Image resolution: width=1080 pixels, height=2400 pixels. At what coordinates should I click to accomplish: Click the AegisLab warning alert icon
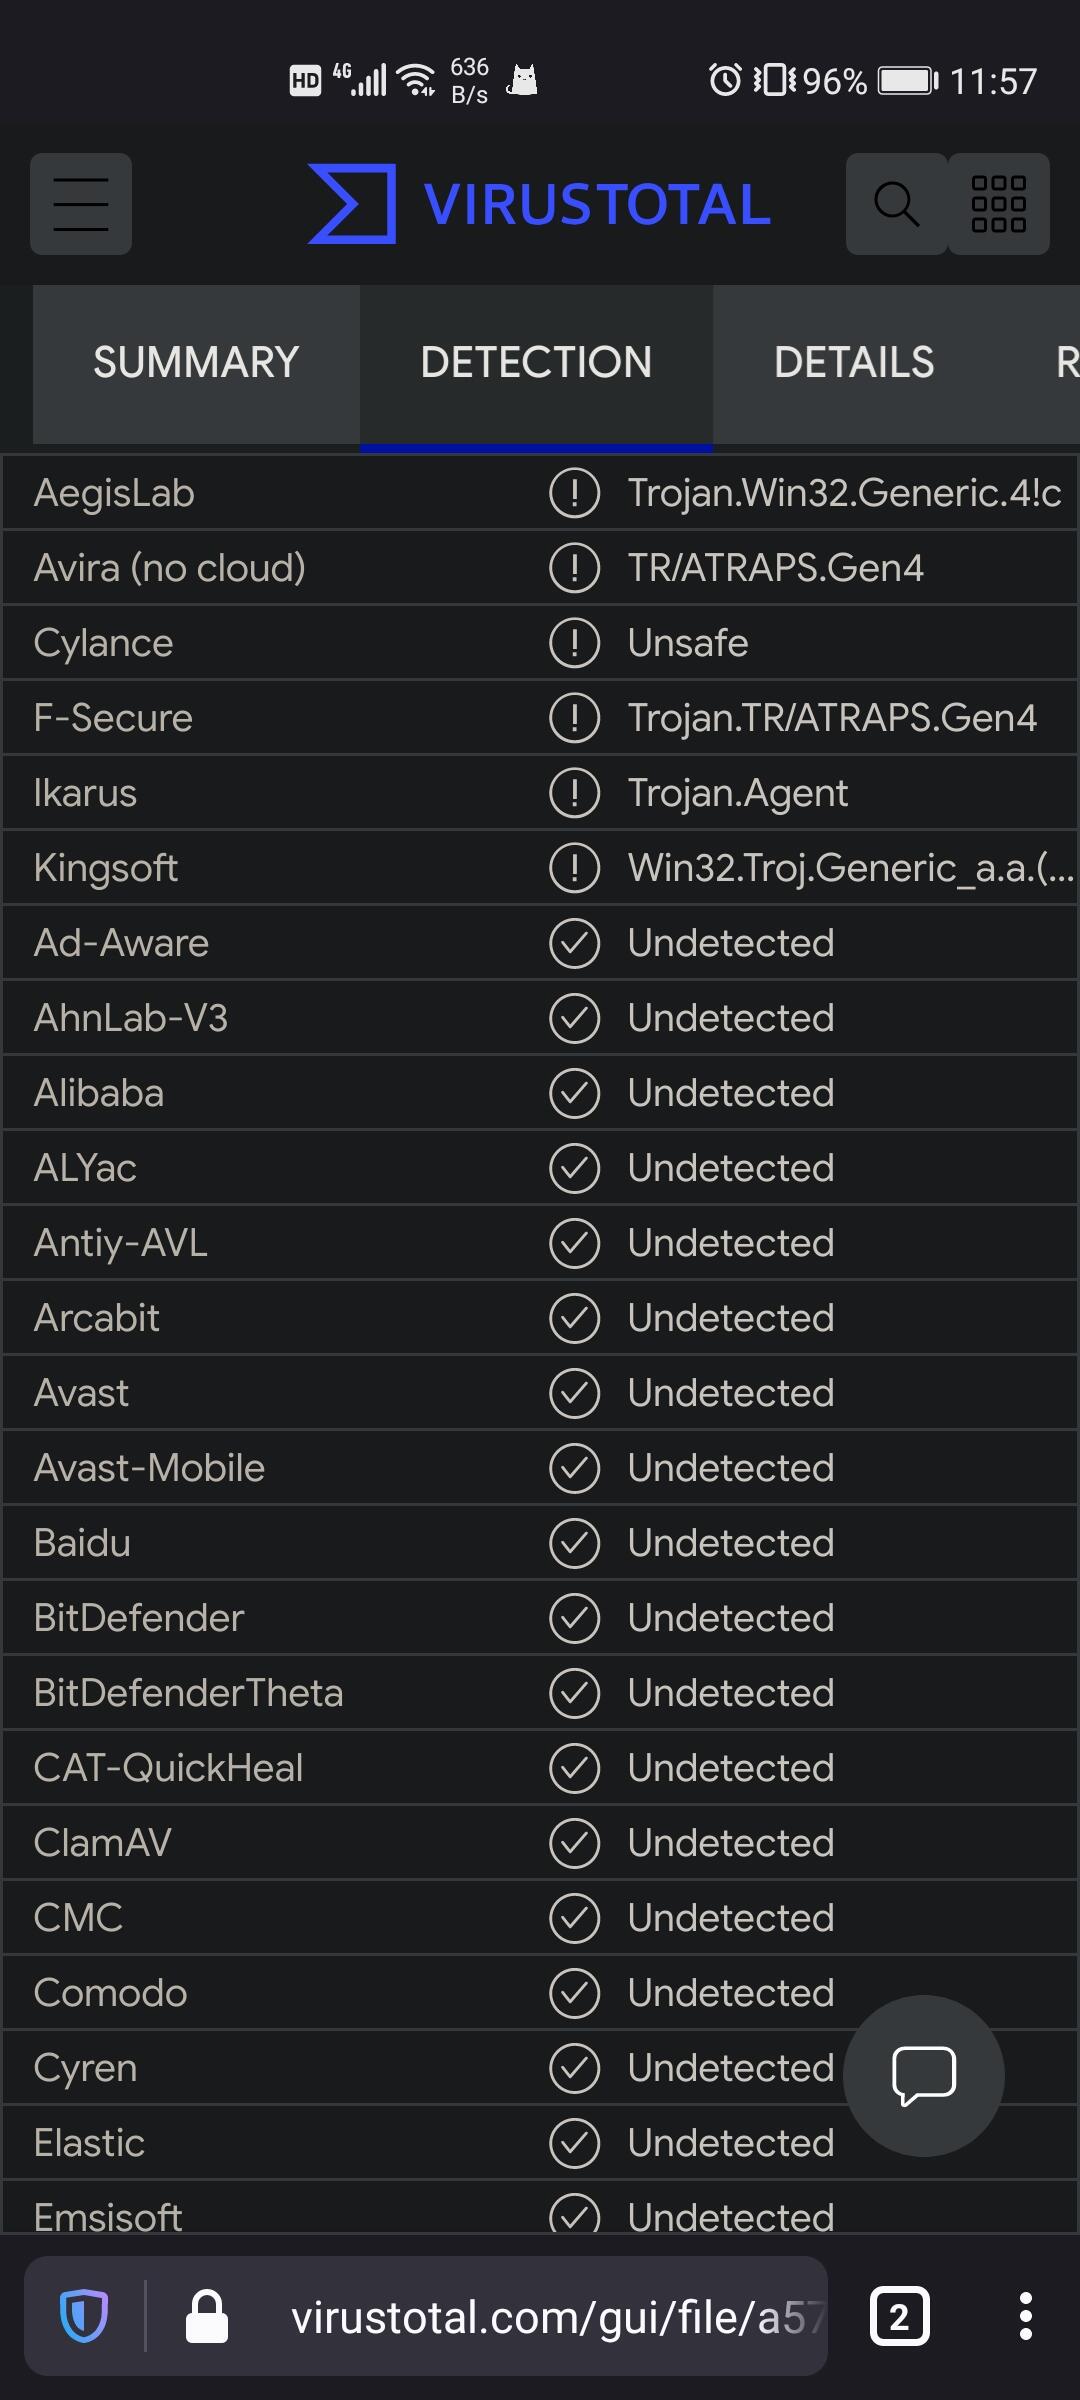click(575, 493)
